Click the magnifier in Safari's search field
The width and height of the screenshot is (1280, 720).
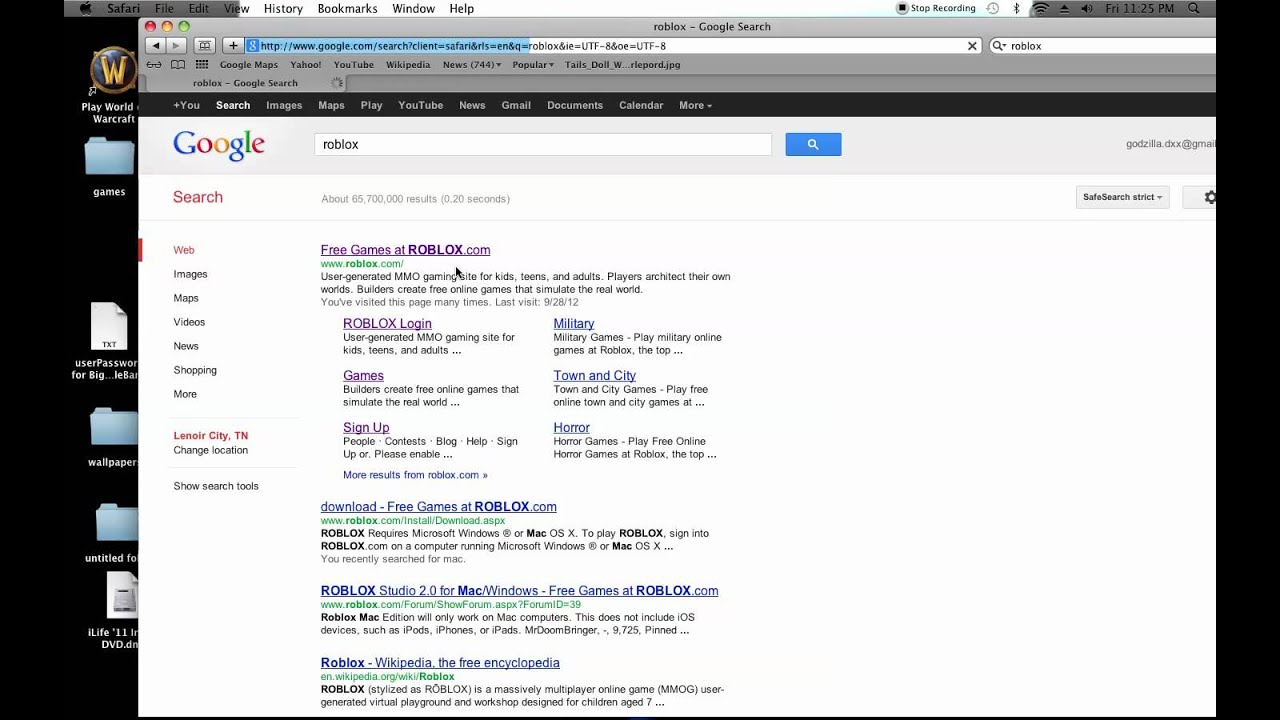coord(998,46)
